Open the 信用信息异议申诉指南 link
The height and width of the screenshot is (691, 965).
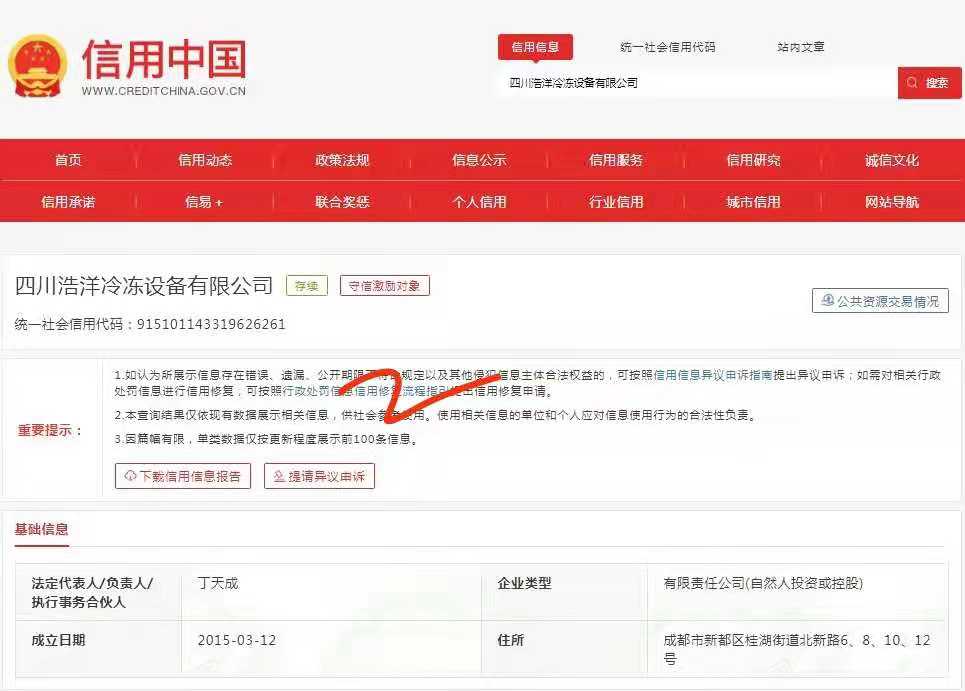(x=713, y=375)
